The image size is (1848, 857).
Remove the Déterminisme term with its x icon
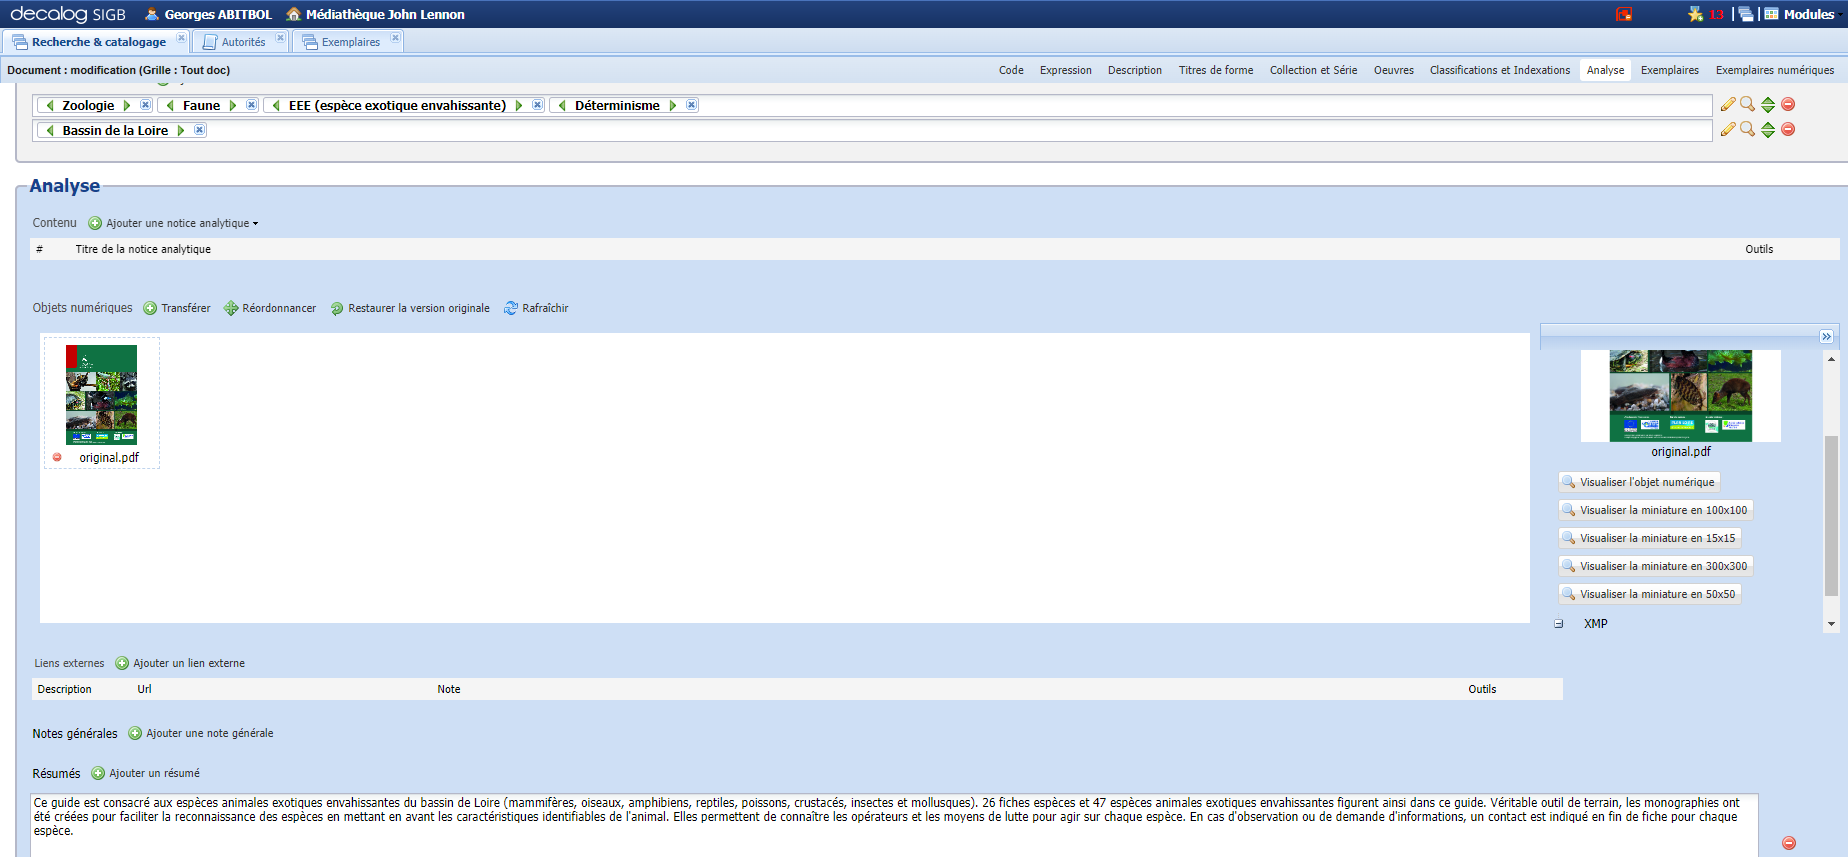tap(691, 105)
